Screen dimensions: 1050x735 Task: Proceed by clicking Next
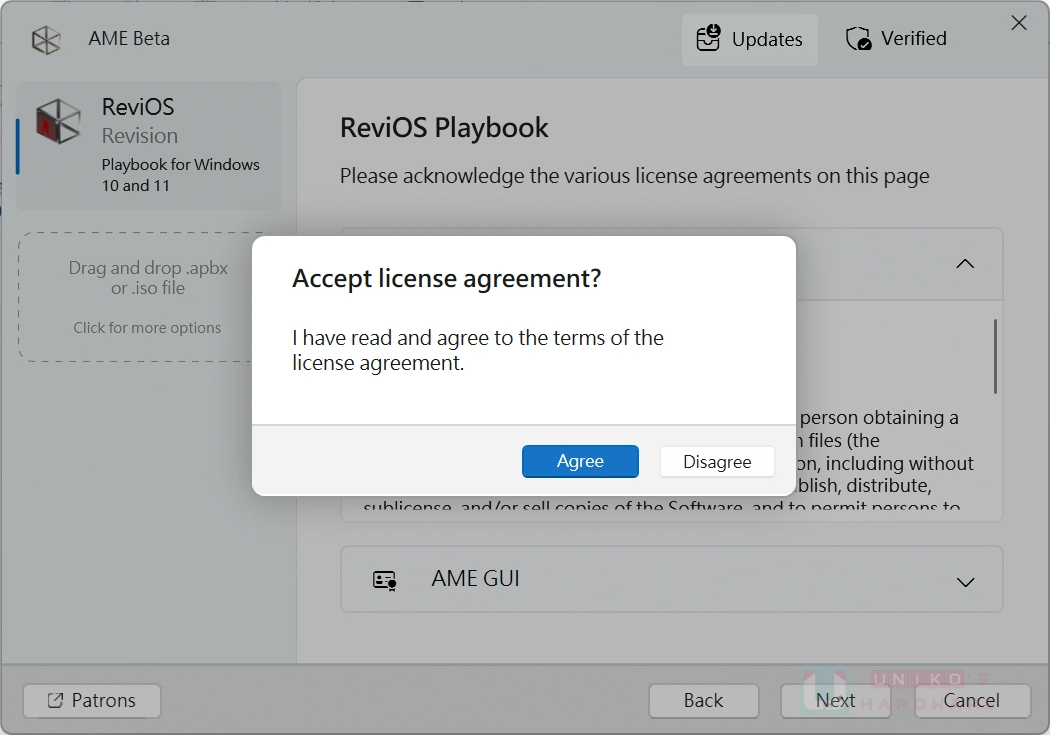coord(836,700)
